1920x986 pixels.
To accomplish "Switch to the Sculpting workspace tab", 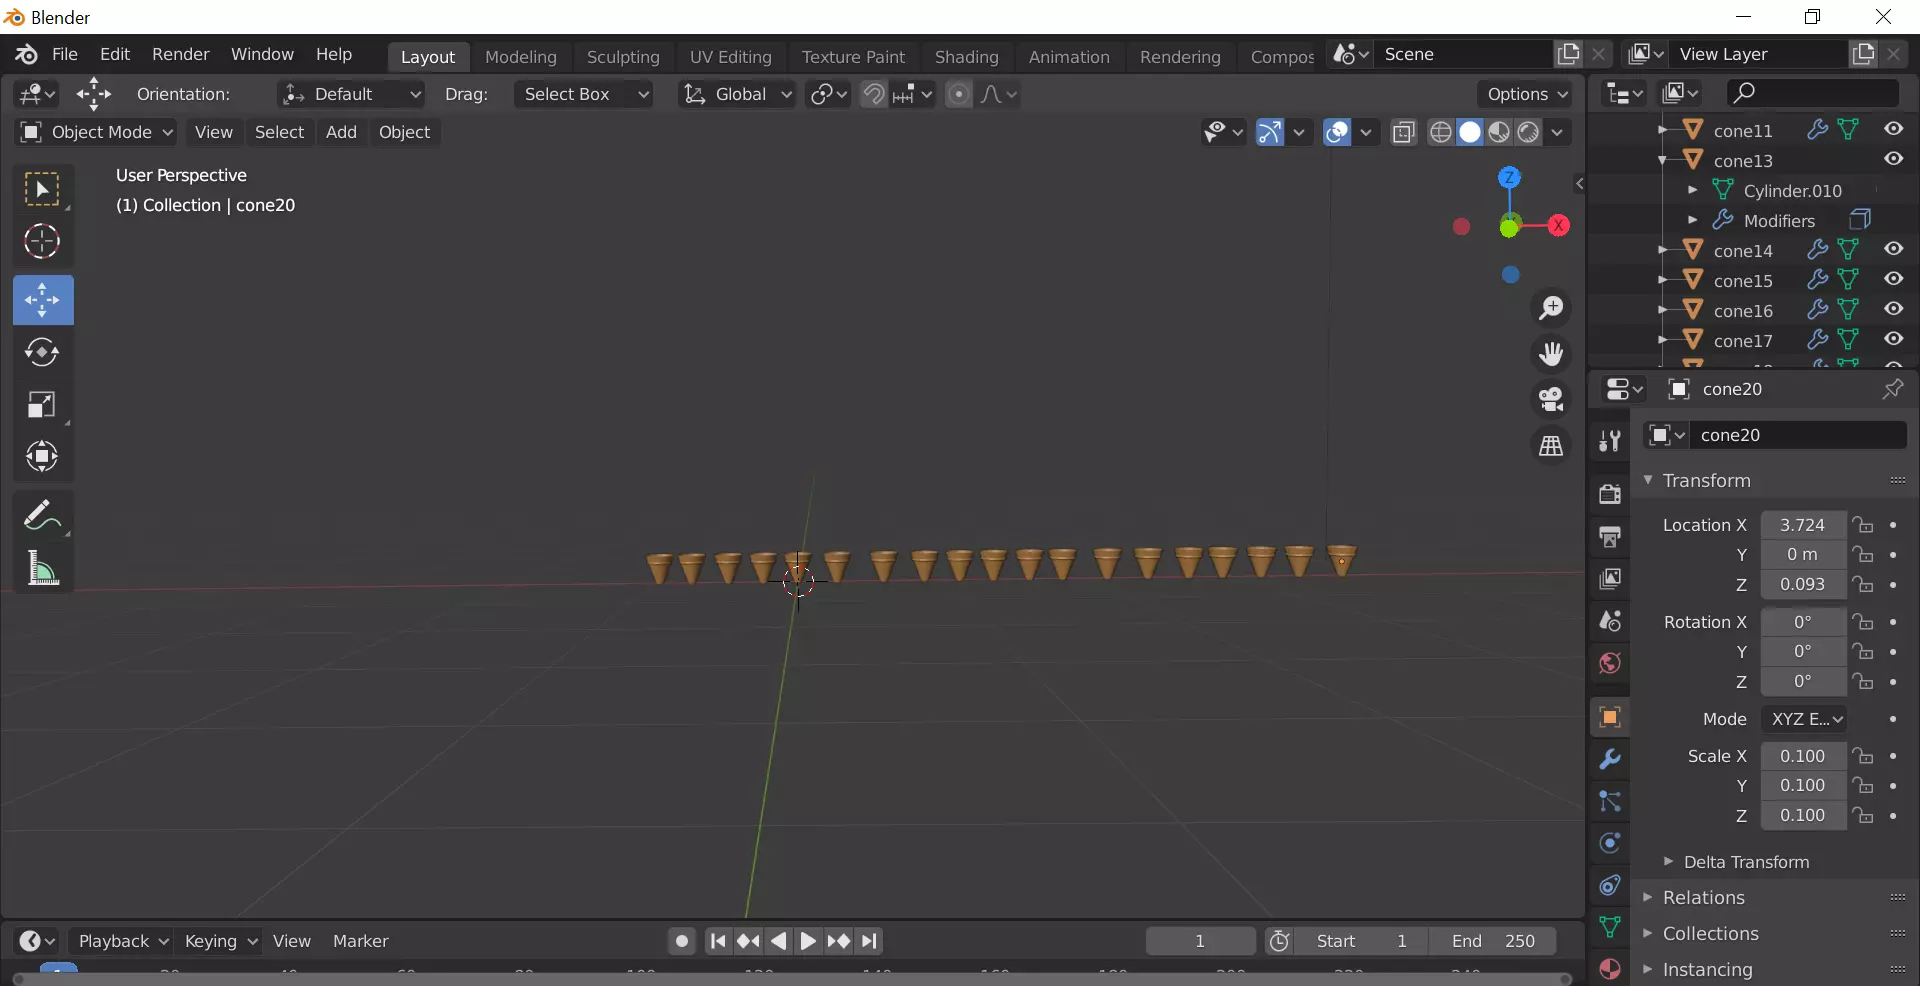I will pos(623,57).
